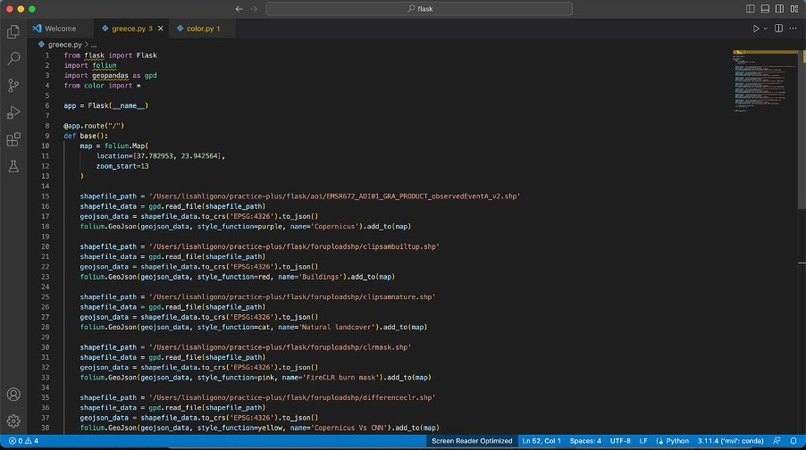Click 'FireCLR burn mask' string on line 33
Image resolution: width=806 pixels, height=450 pixels.
click(x=341, y=378)
